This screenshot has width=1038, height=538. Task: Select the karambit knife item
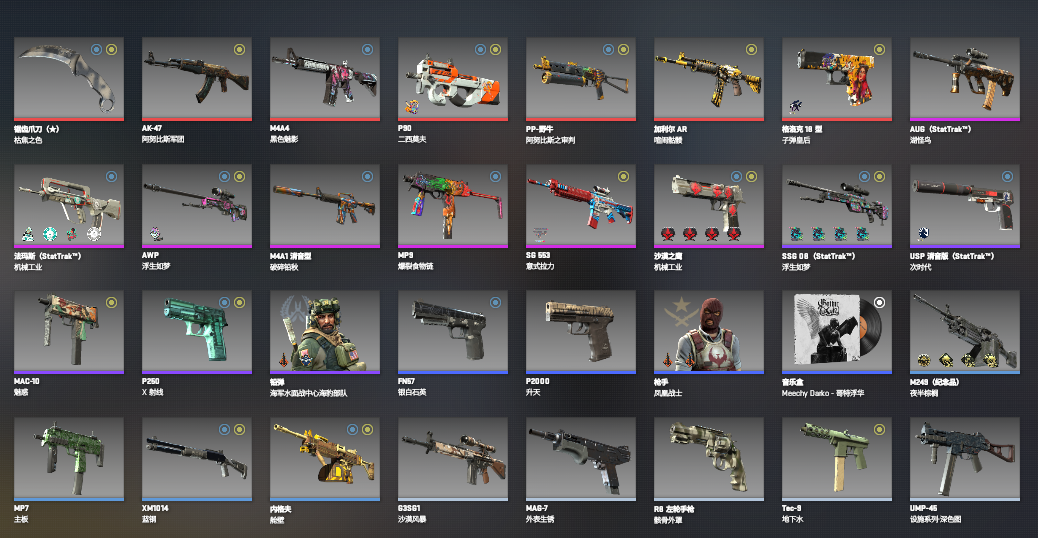[69, 79]
